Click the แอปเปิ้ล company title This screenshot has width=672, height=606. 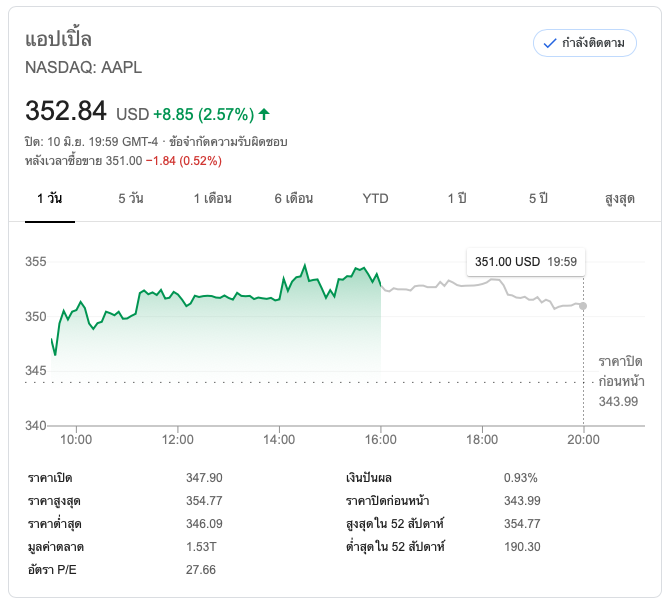point(58,39)
